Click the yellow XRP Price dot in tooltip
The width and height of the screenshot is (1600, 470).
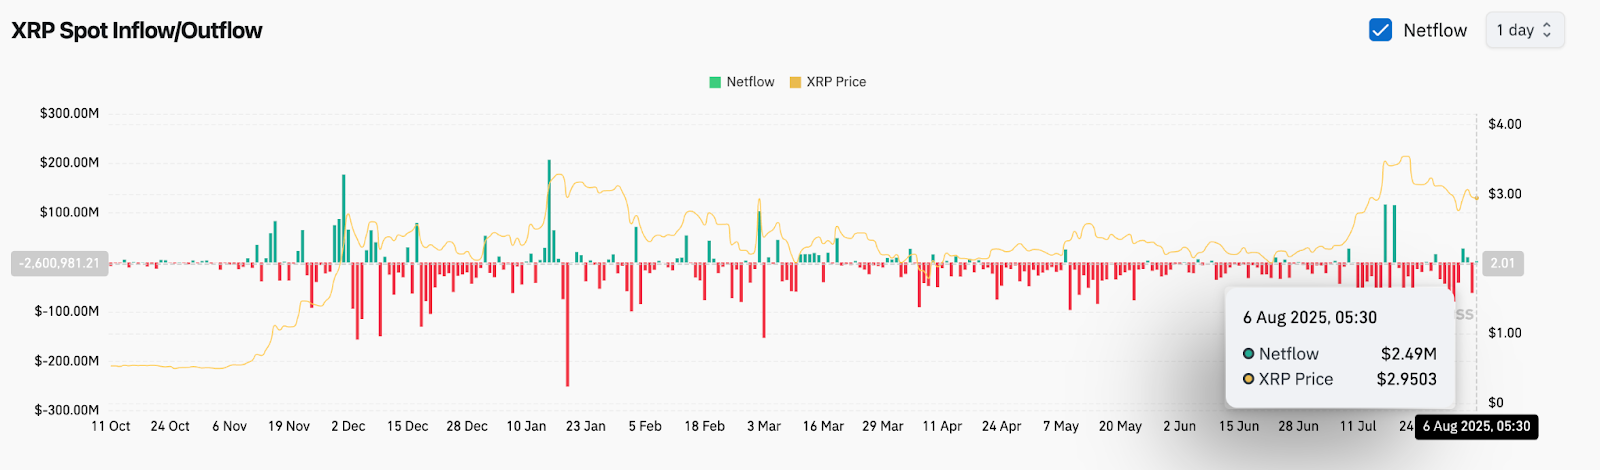1248,379
